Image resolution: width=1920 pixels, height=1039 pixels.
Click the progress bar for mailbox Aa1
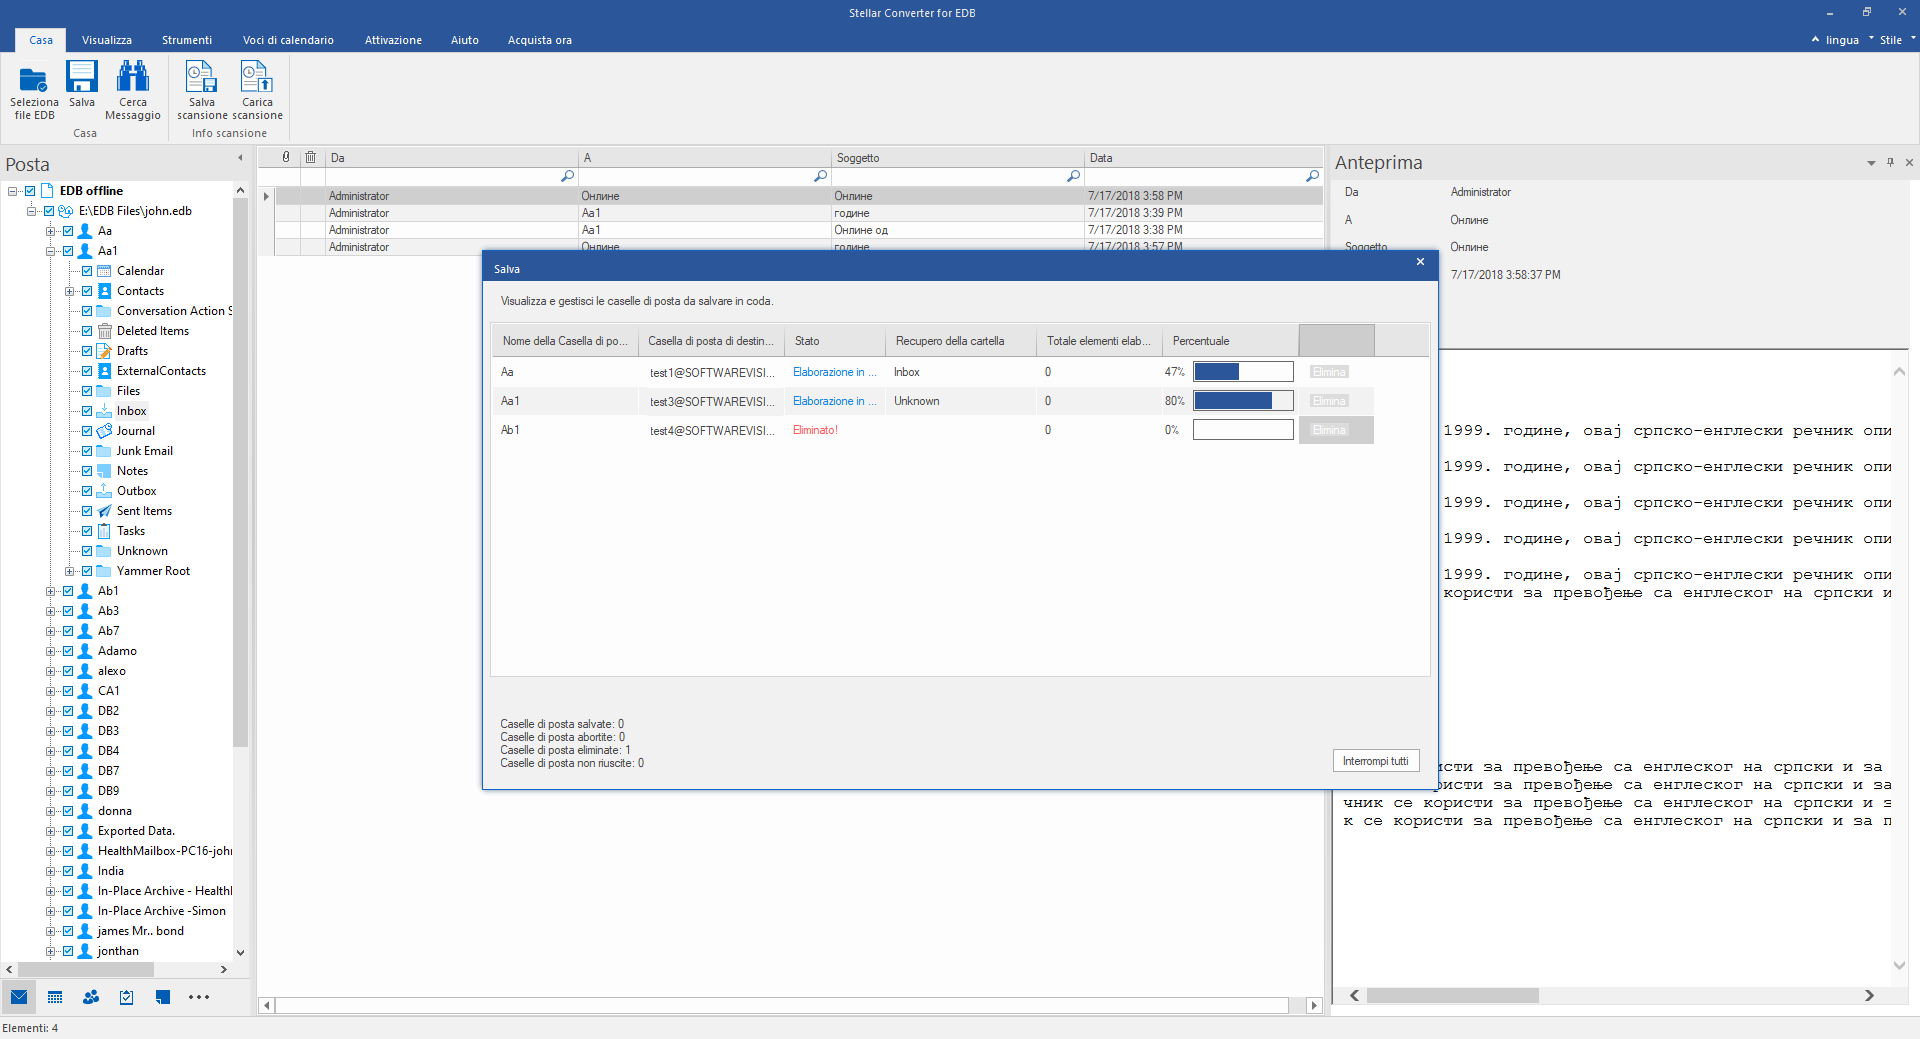[x=1243, y=401]
